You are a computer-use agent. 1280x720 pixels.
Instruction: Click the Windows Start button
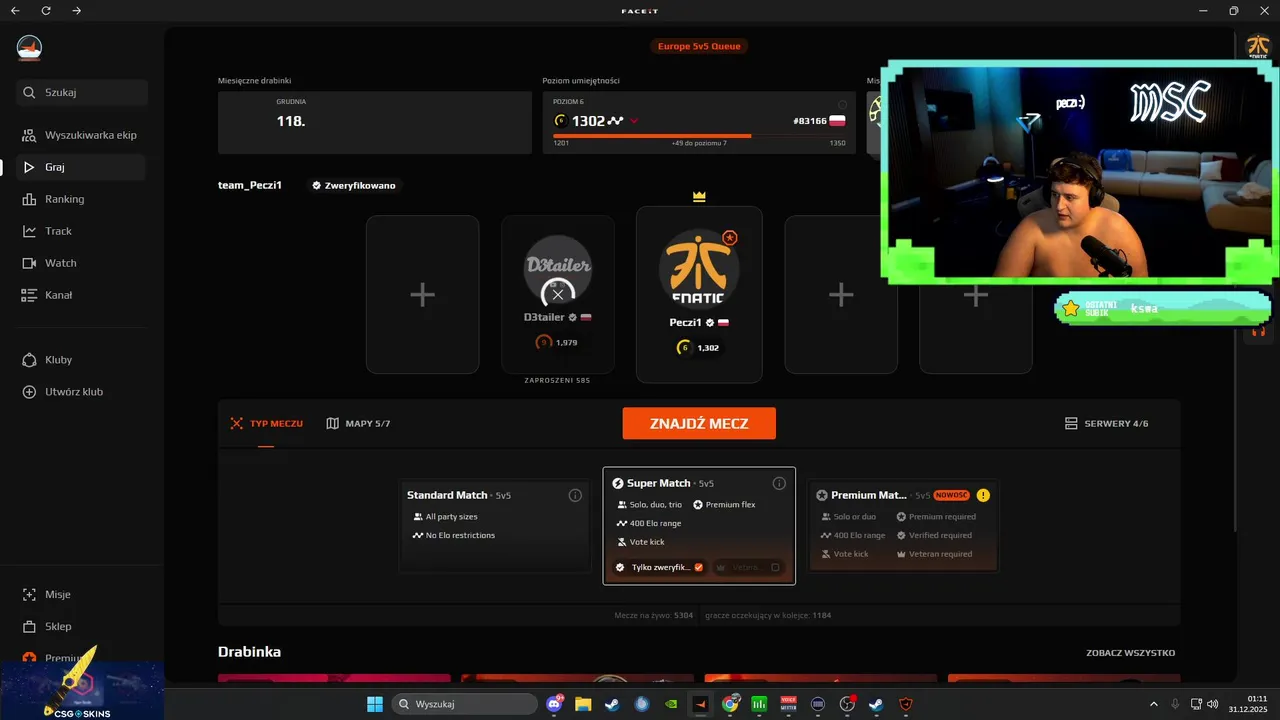375,704
